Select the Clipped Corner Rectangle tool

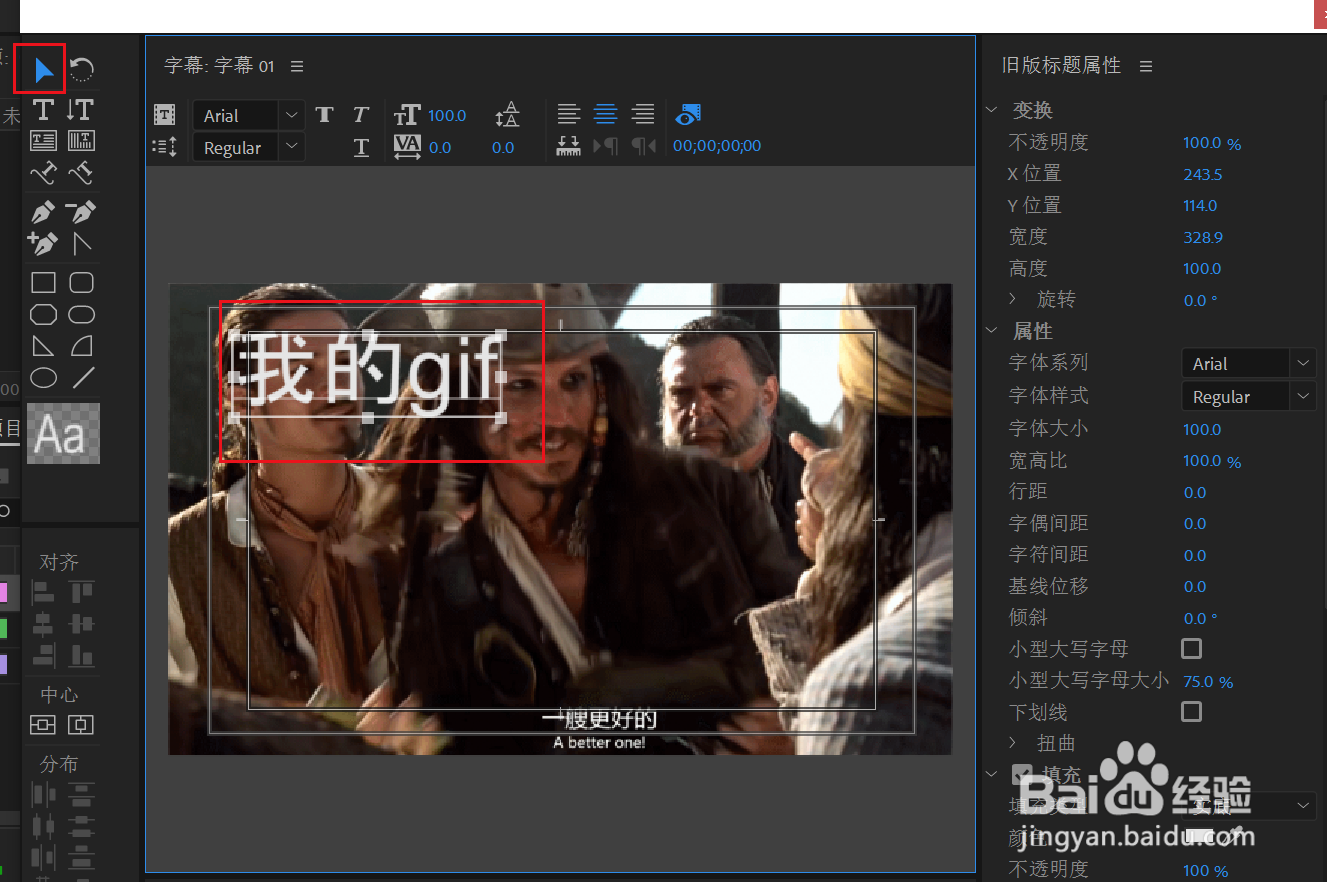(x=43, y=315)
